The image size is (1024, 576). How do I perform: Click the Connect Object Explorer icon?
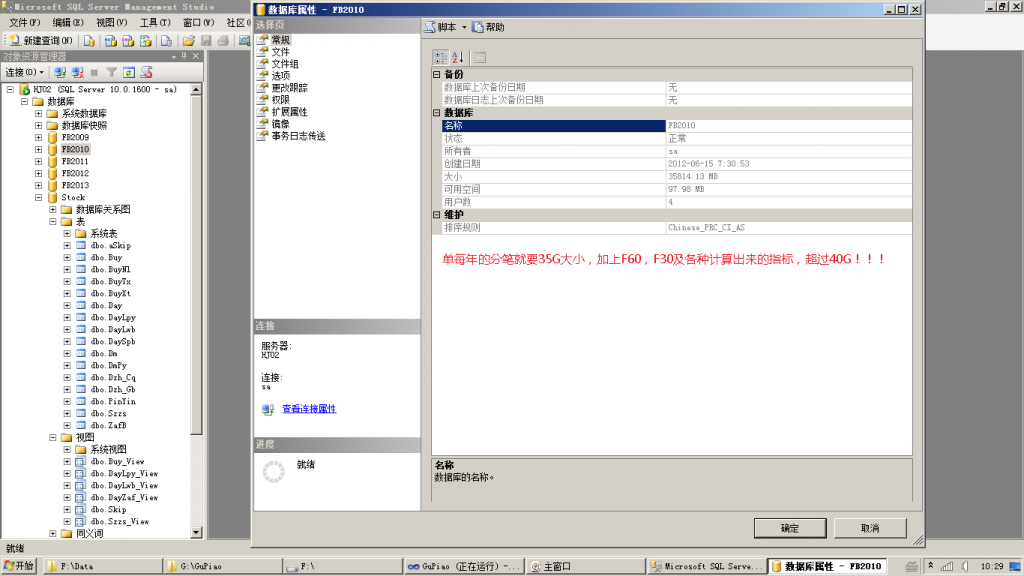pos(60,72)
